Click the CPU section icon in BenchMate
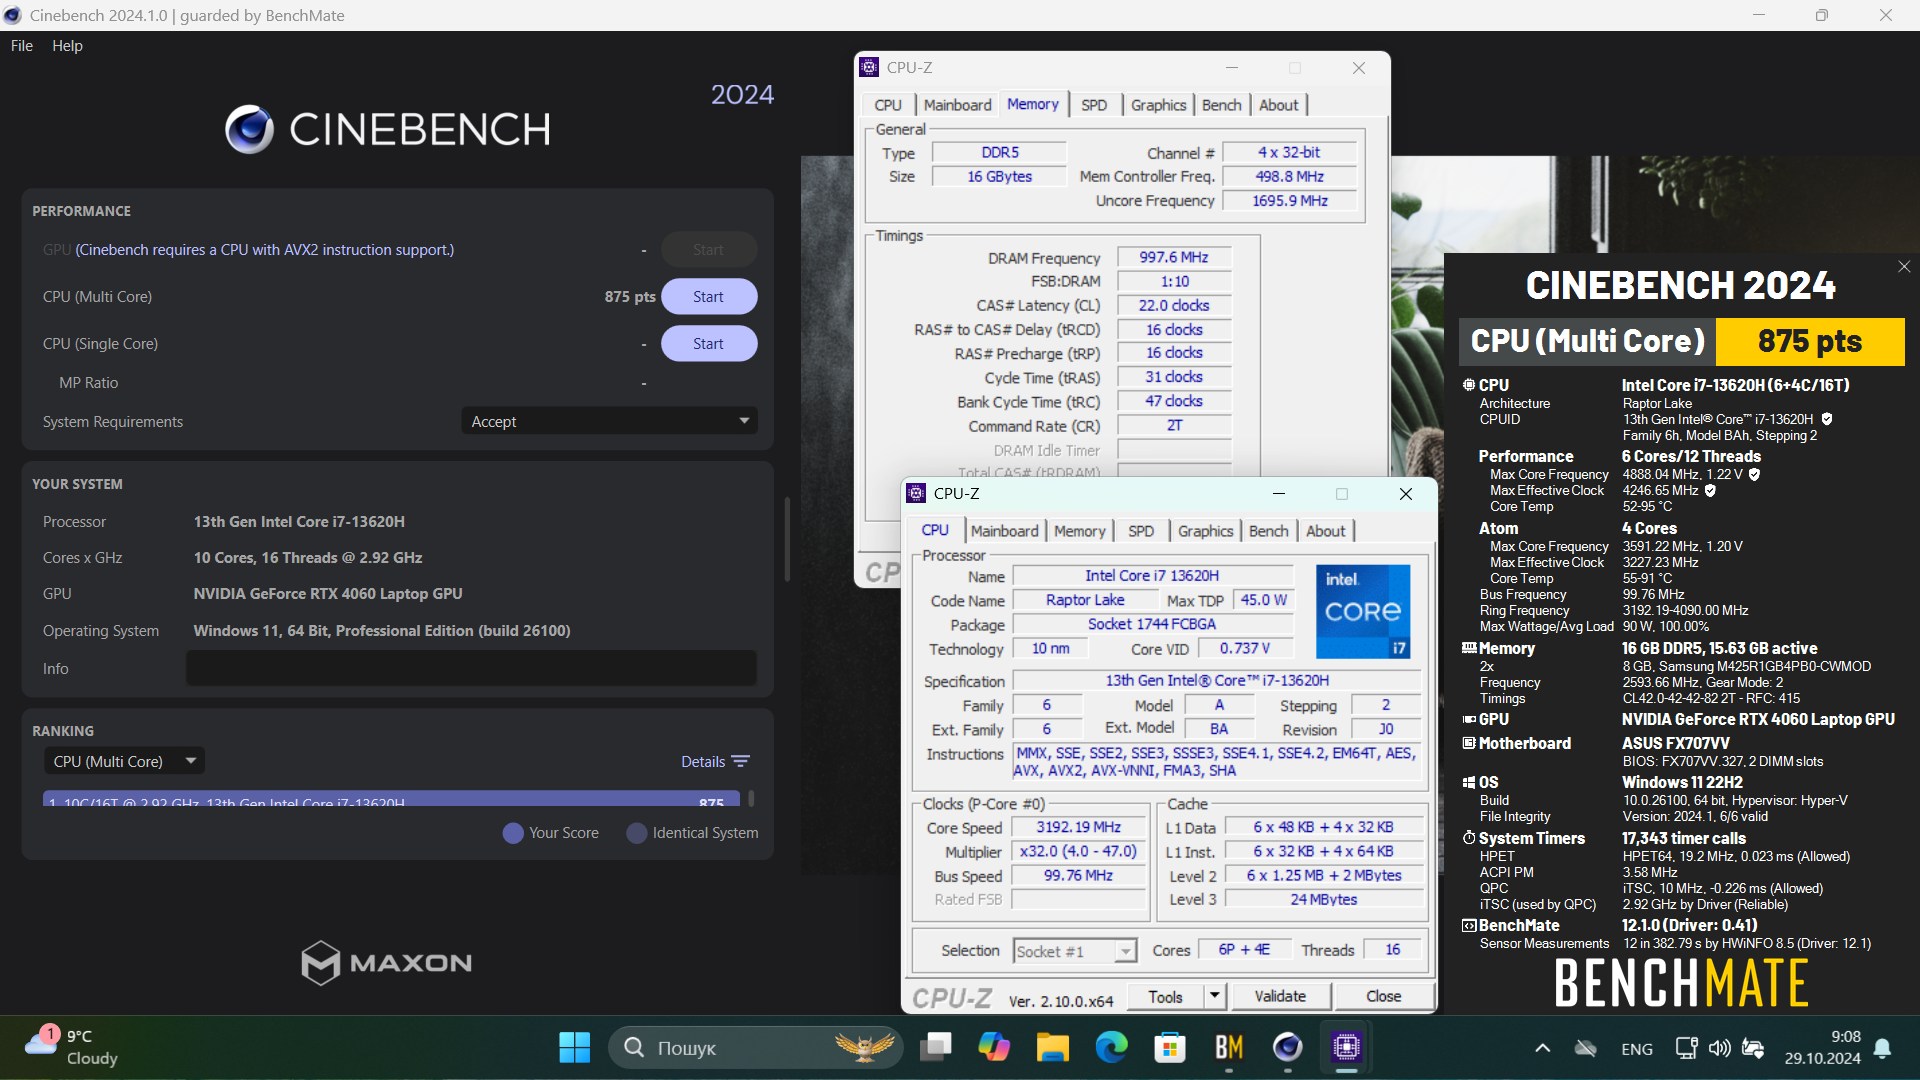The height and width of the screenshot is (1080, 1920). click(x=1469, y=385)
